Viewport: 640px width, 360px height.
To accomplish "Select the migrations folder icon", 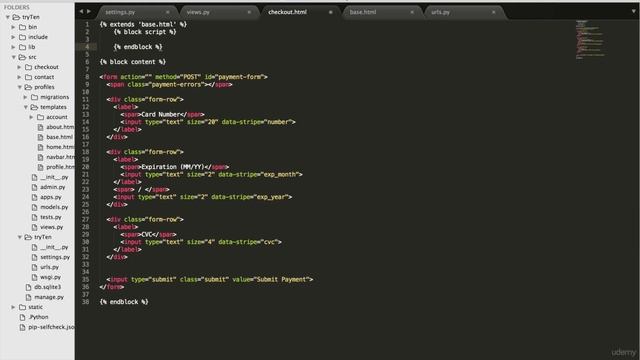I will point(34,97).
